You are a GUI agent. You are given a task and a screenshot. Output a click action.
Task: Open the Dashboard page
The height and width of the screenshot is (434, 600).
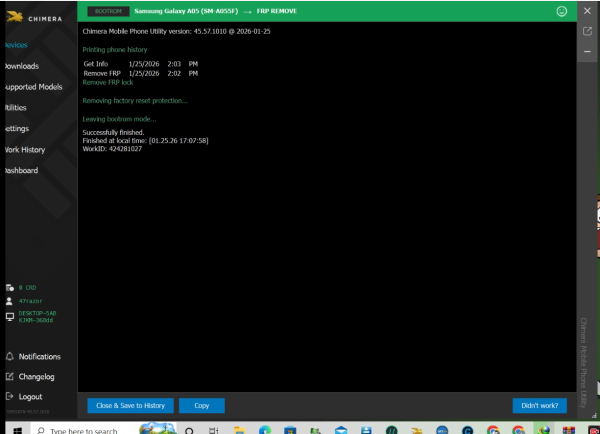tap(21, 170)
